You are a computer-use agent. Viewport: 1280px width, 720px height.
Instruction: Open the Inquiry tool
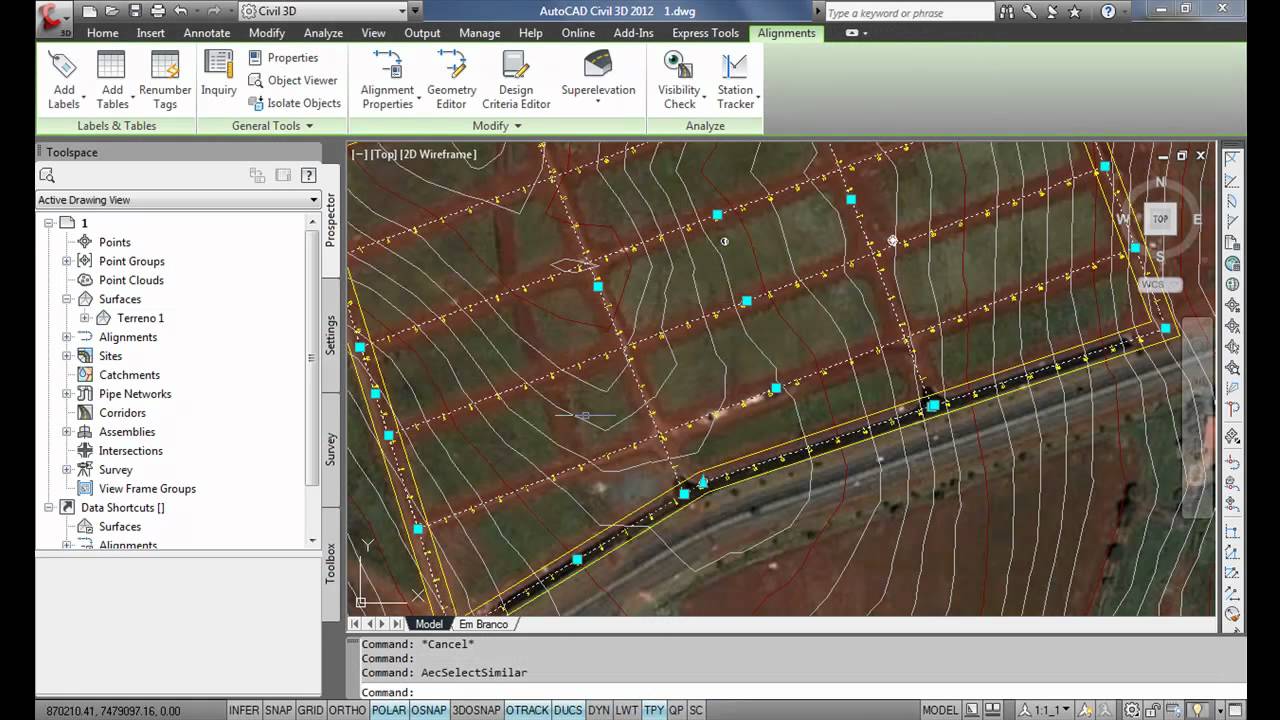219,73
